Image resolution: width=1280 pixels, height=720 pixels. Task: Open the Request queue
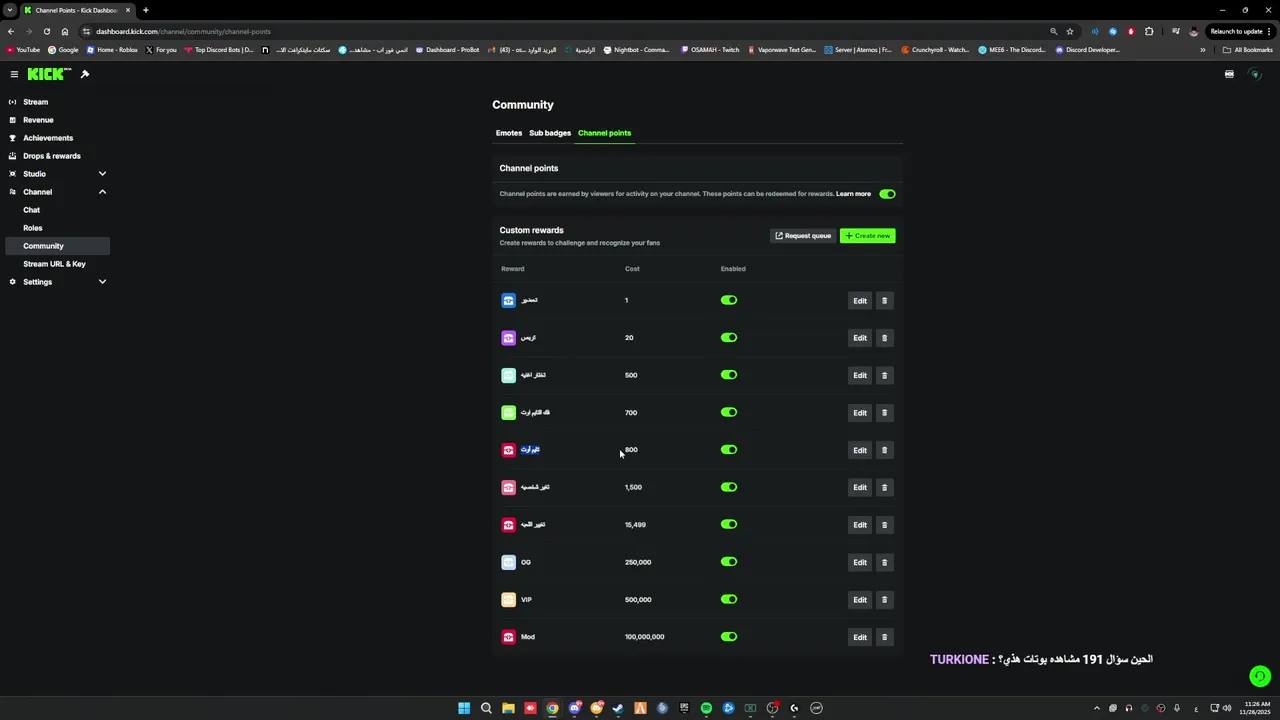pos(803,236)
